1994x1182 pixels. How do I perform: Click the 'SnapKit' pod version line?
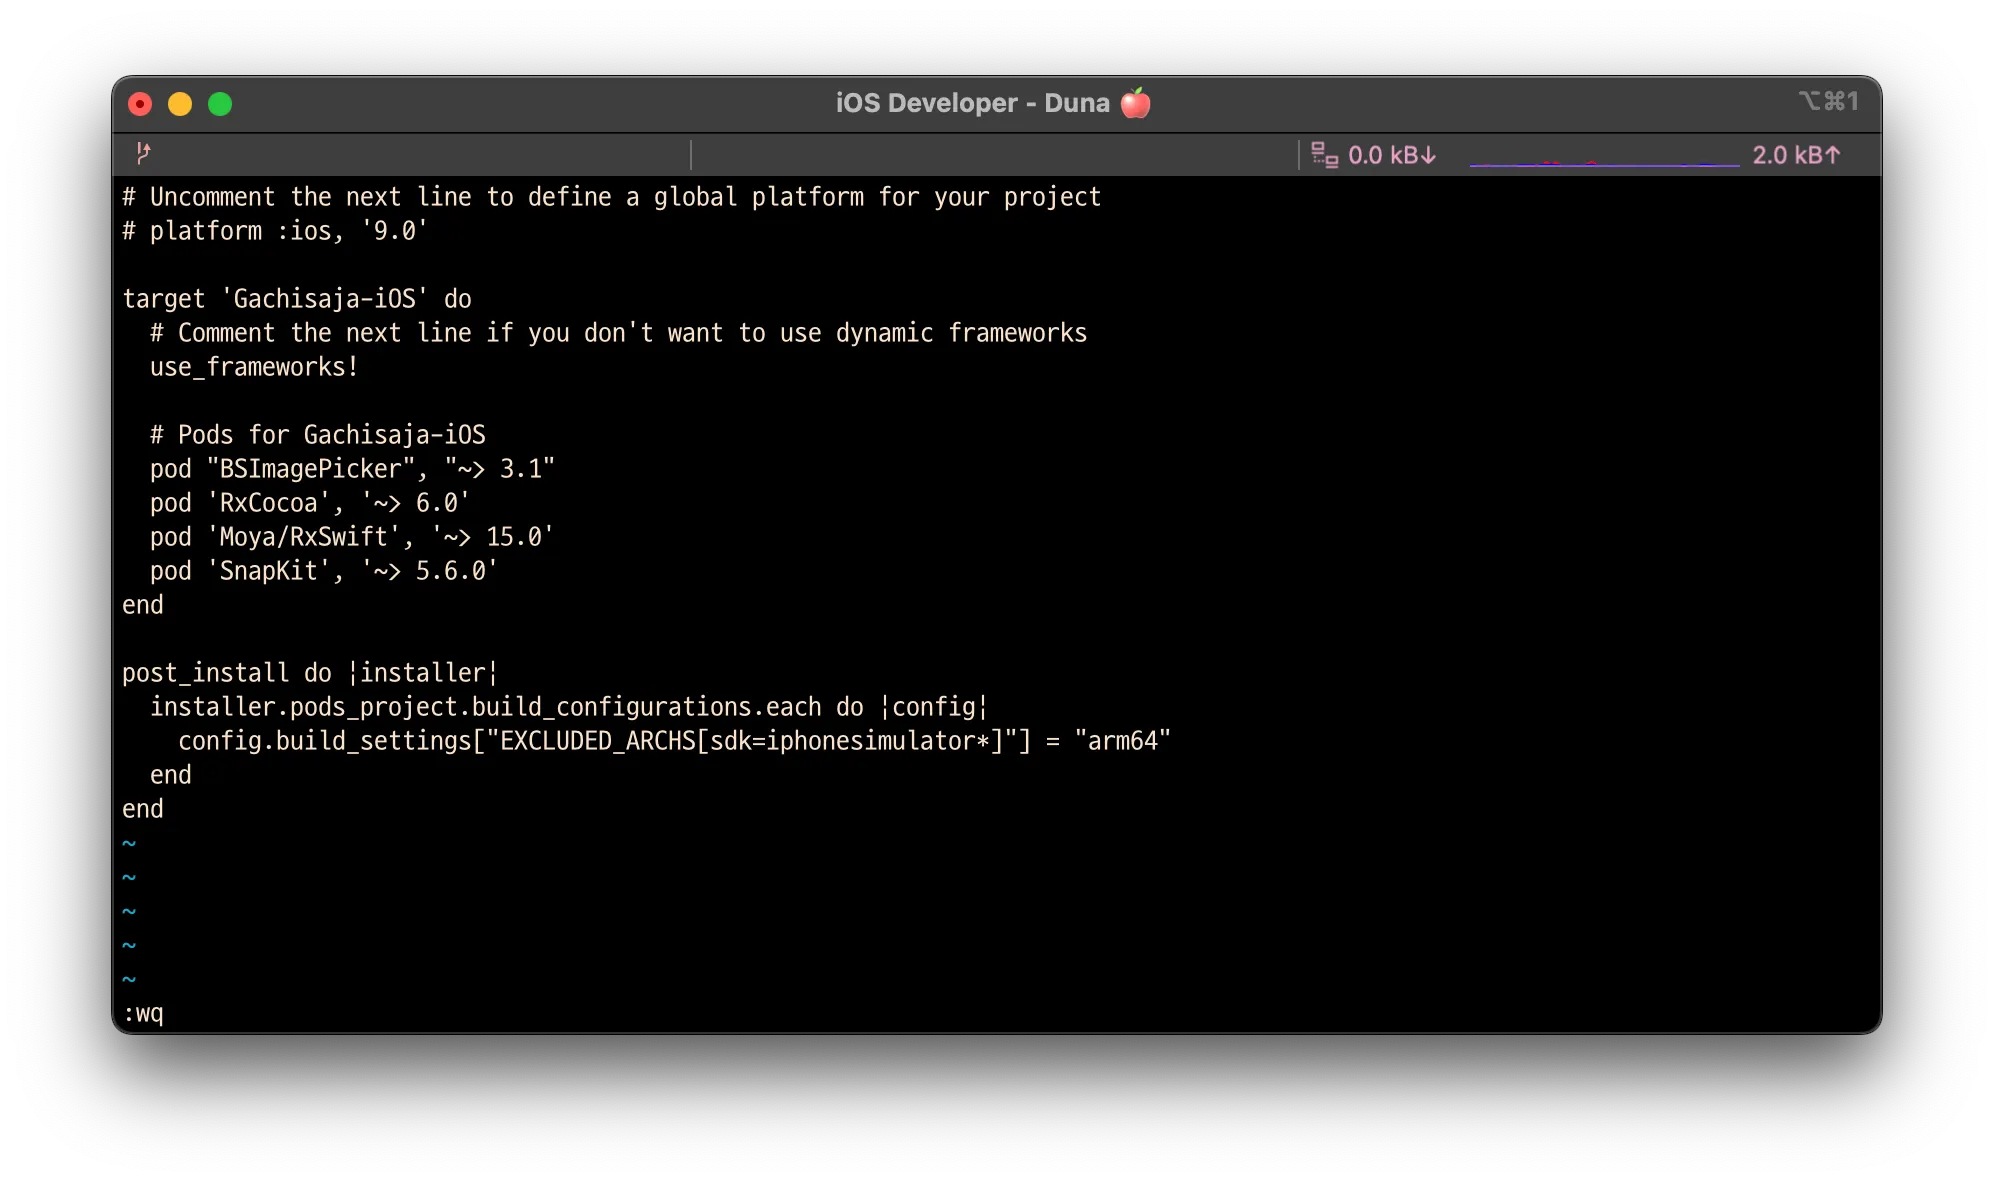pyautogui.click(x=323, y=571)
